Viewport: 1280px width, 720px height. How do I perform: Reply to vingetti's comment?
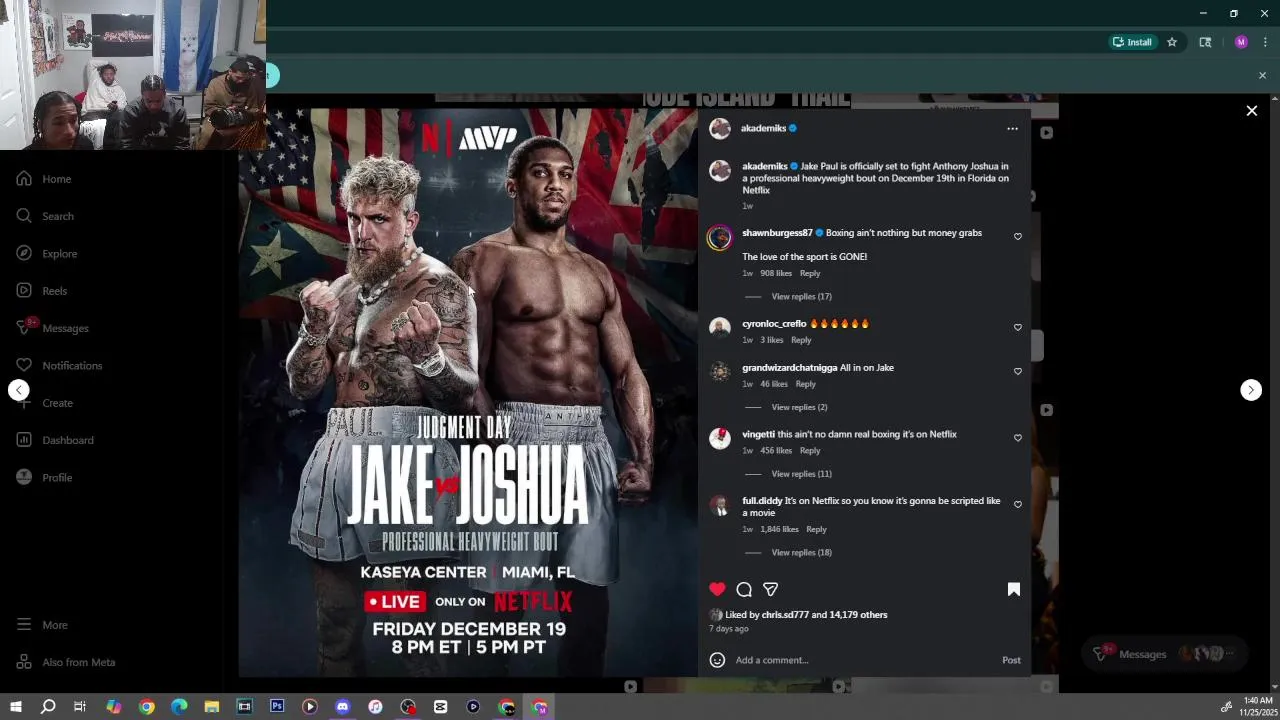click(x=810, y=451)
